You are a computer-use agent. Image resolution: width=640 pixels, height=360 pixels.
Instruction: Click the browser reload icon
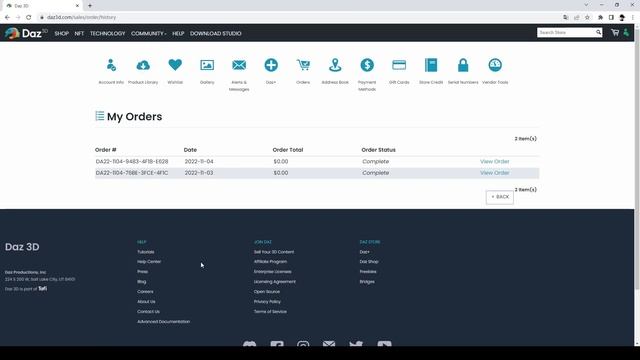click(x=29, y=17)
